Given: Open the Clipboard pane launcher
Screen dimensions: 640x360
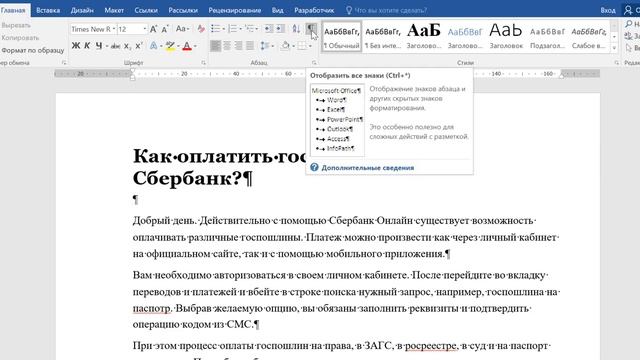Looking at the screenshot, I should click(64, 63).
